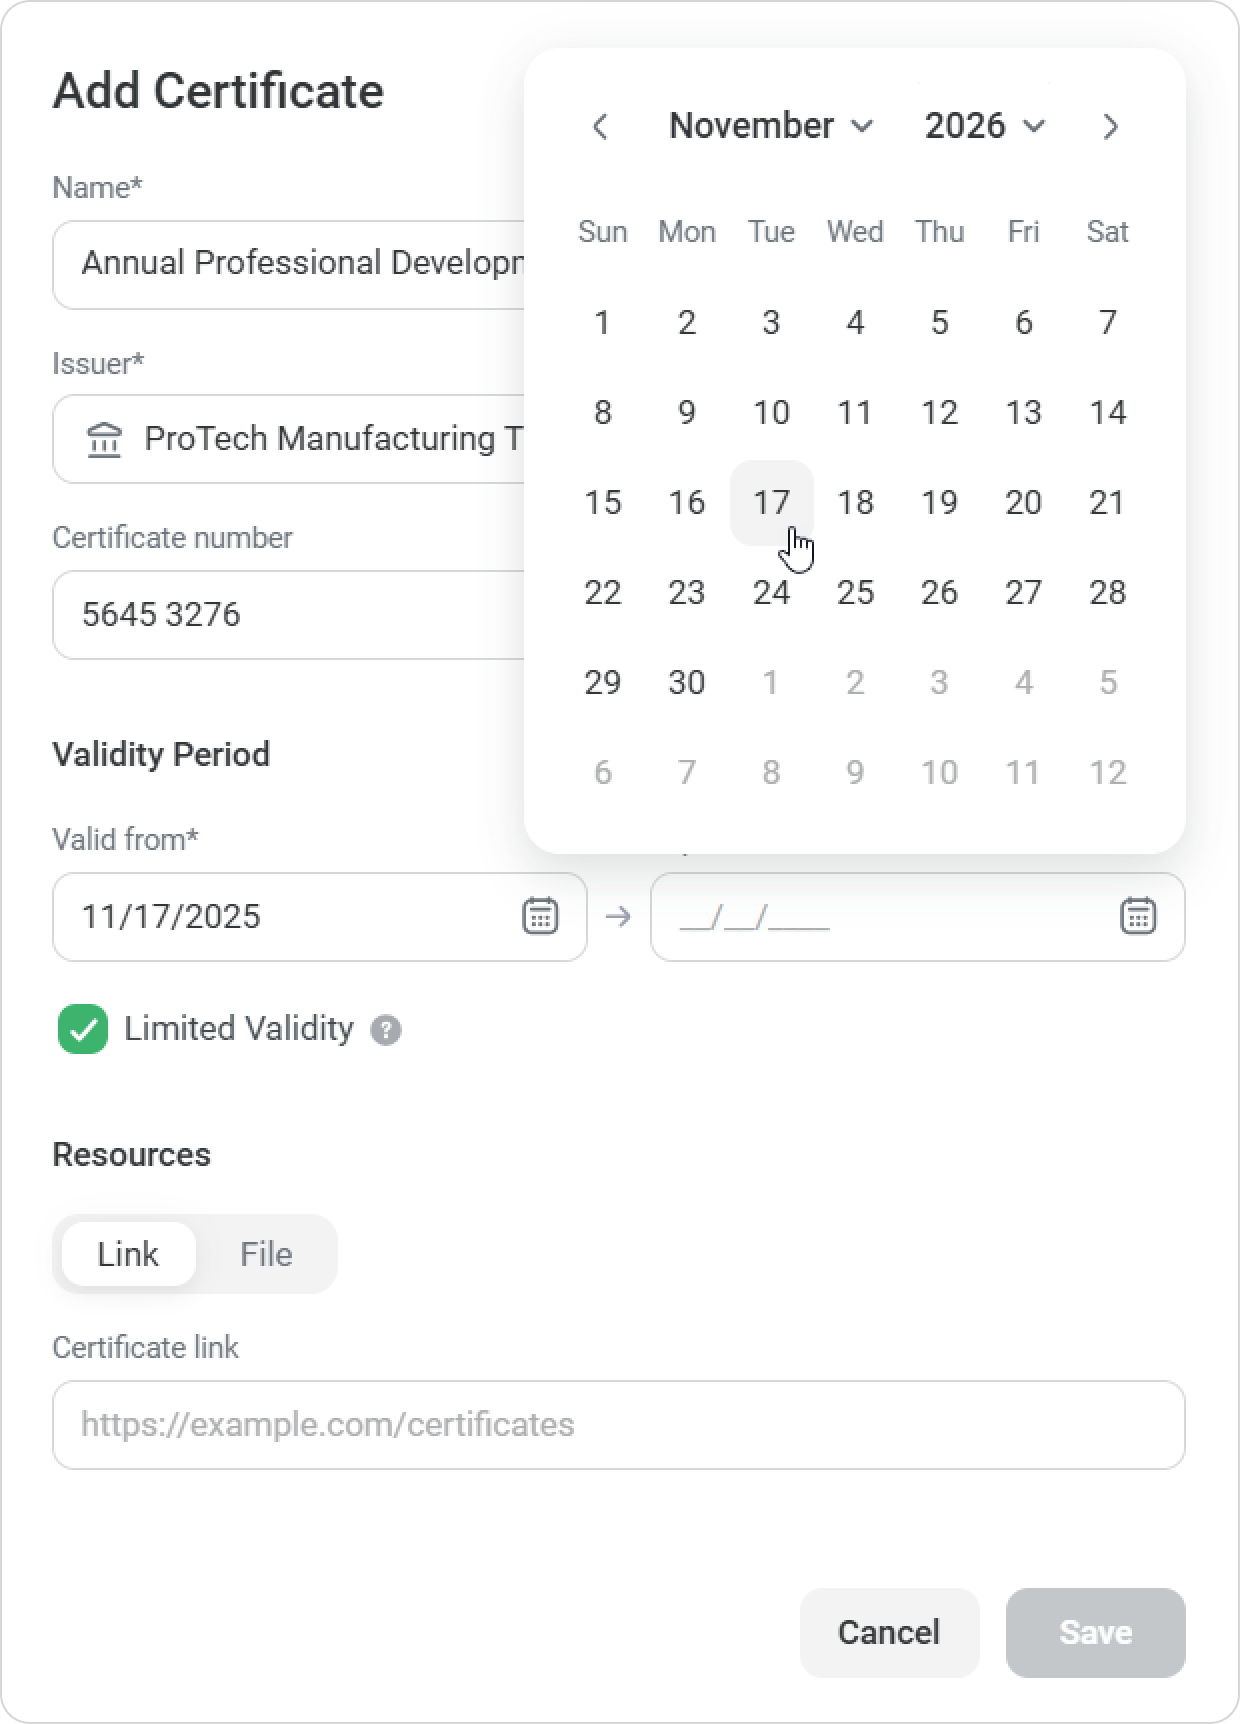
Task: Switch to the File tab
Action: coord(266,1254)
